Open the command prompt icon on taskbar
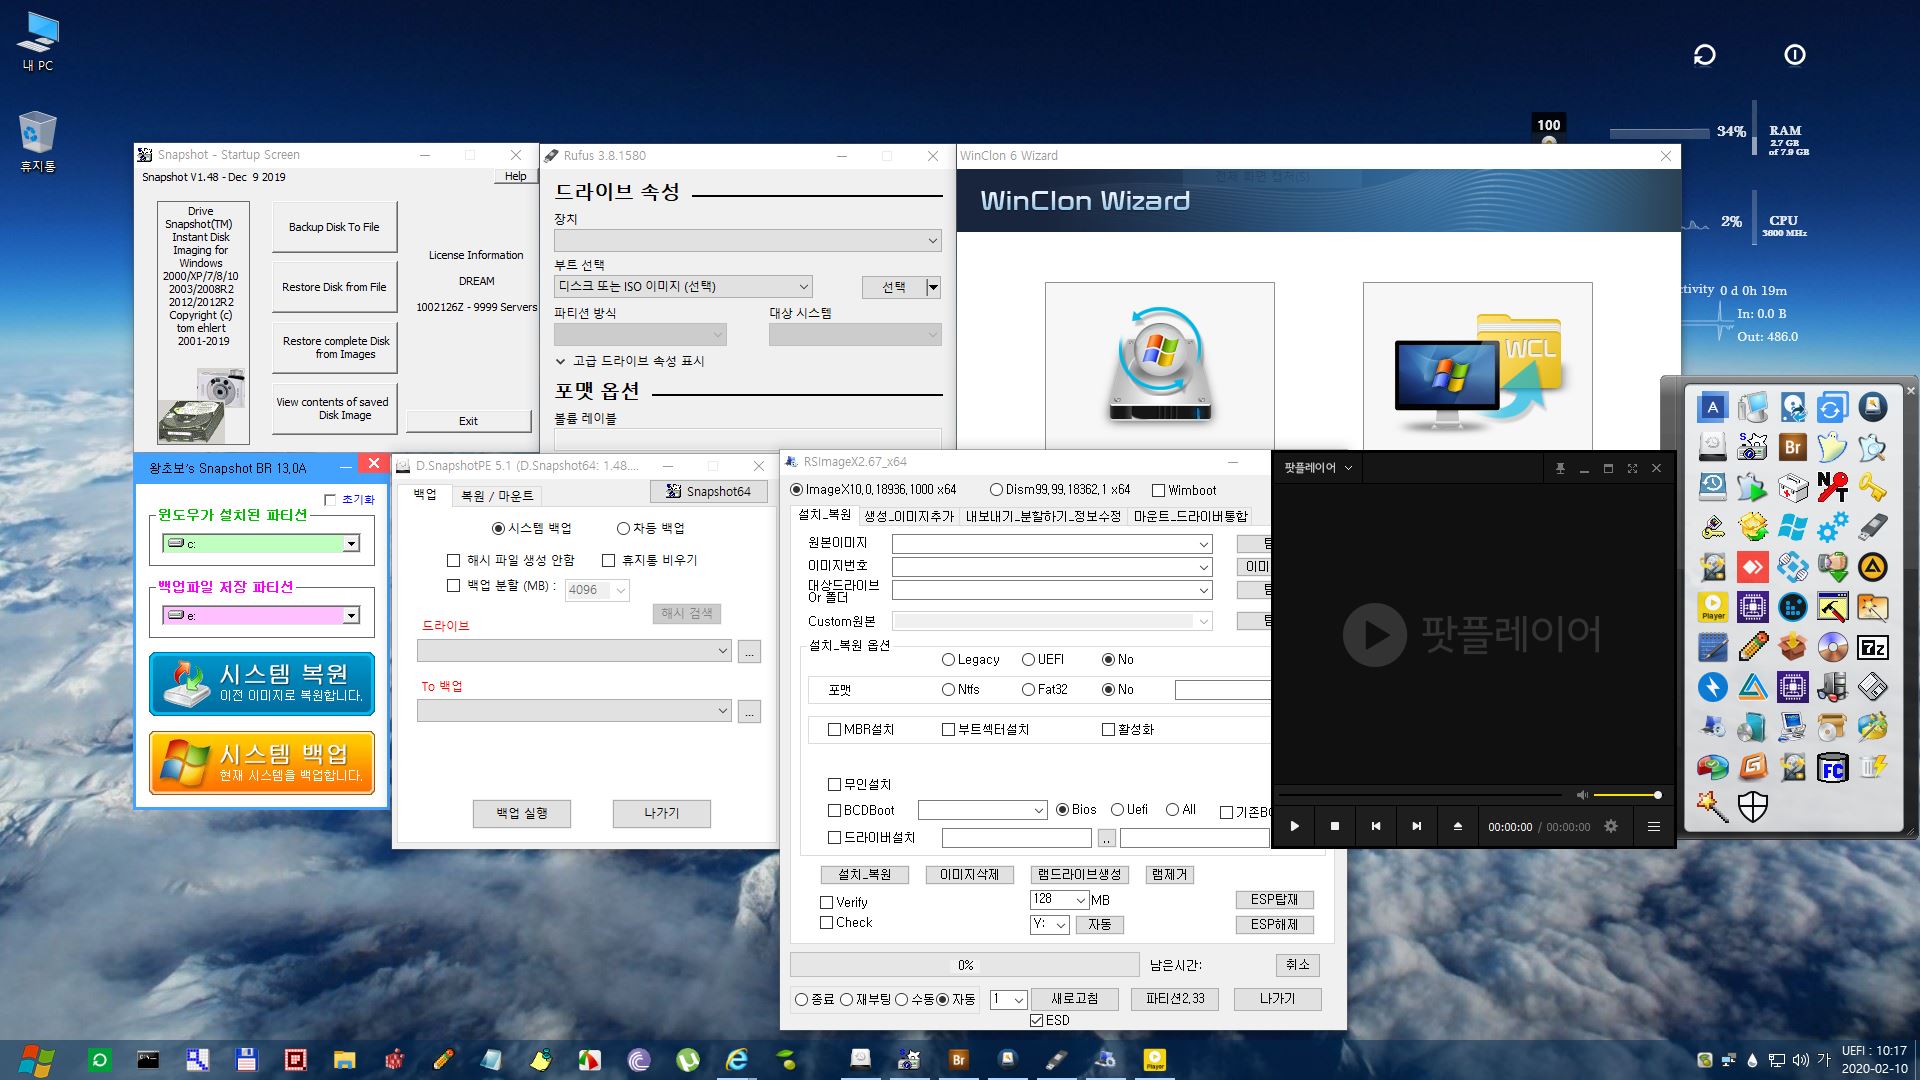 148,1060
